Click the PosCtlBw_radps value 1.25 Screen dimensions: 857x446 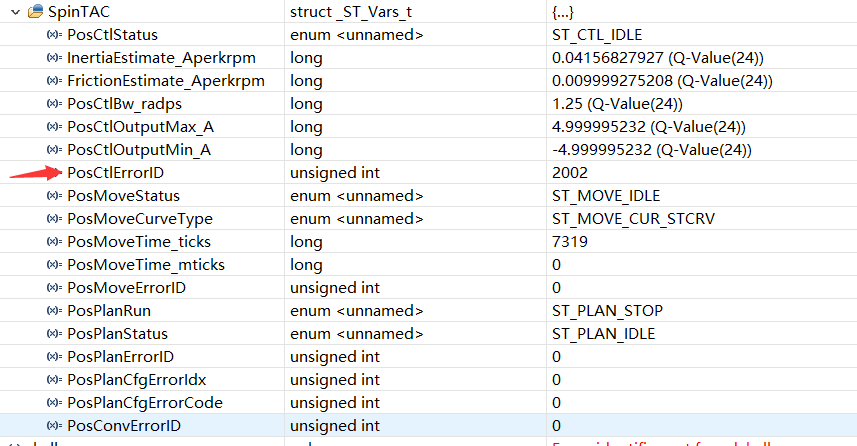[x=617, y=104]
